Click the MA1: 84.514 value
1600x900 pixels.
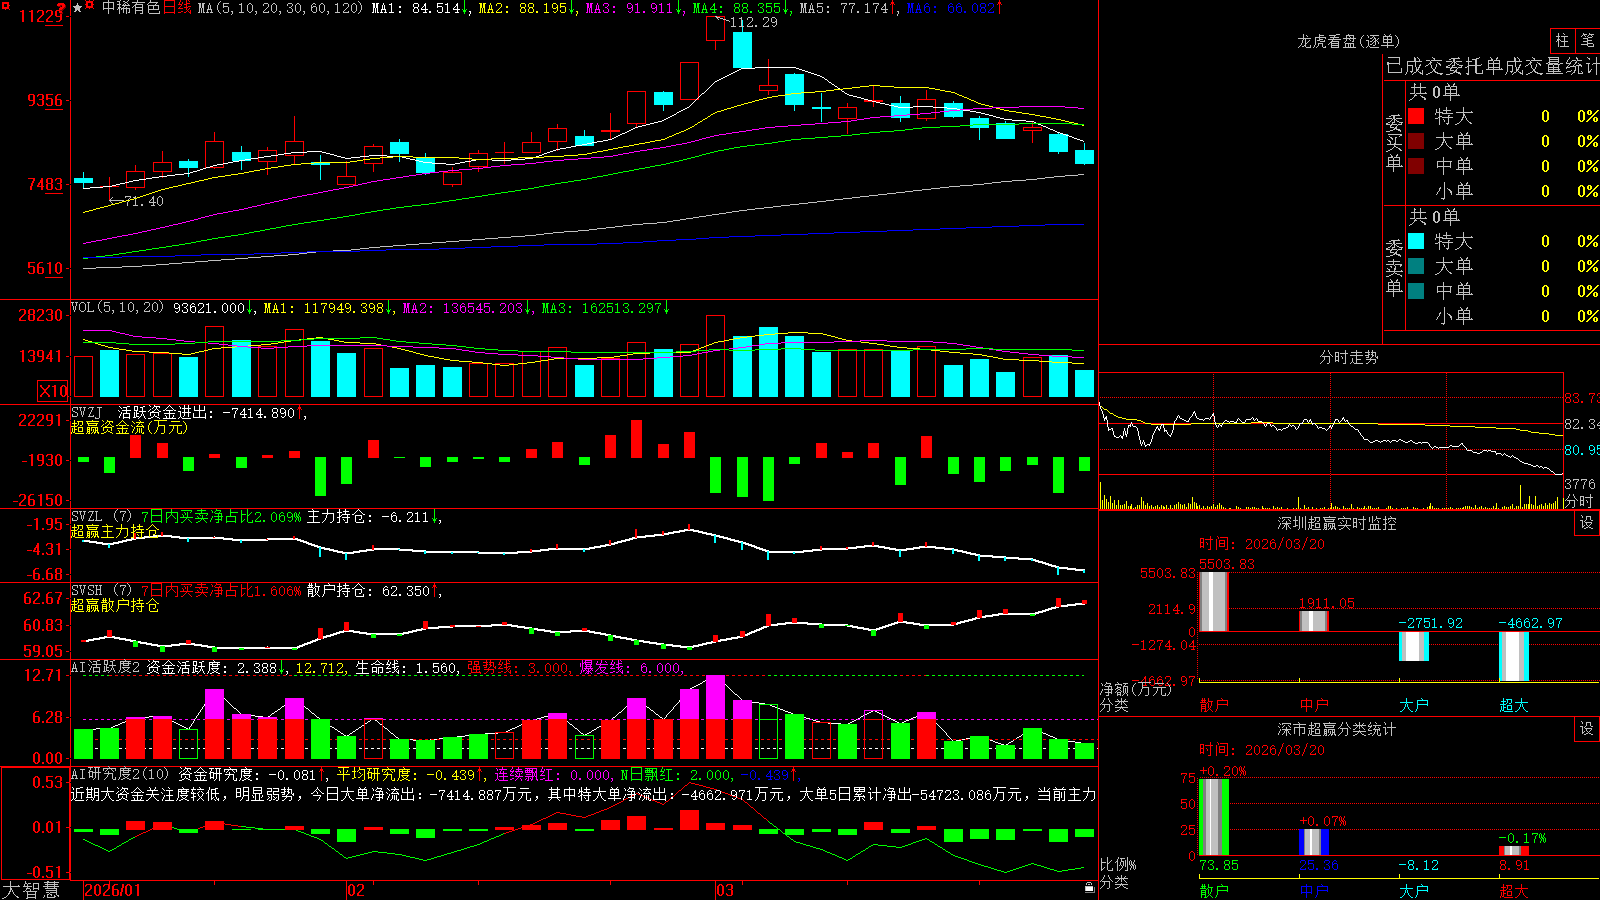[x=420, y=8]
